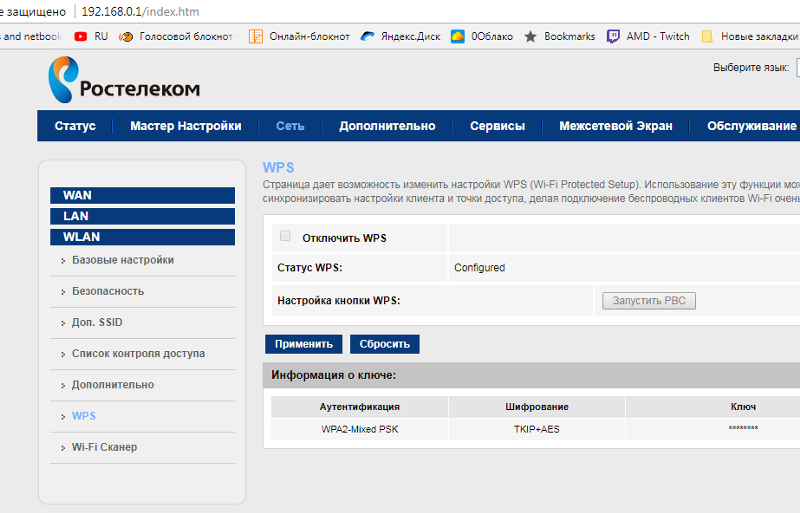Open the Статус tab
Screen dimensions: 800x513
(x=75, y=126)
